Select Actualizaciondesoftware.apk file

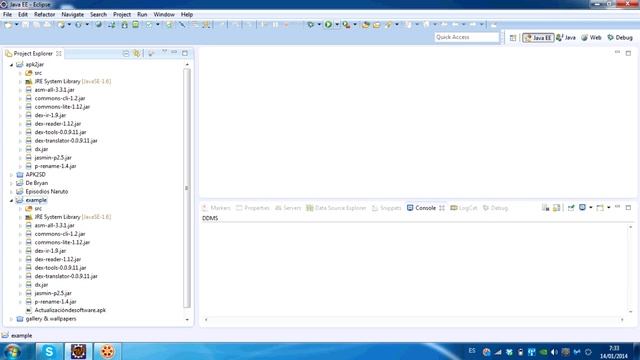point(70,310)
